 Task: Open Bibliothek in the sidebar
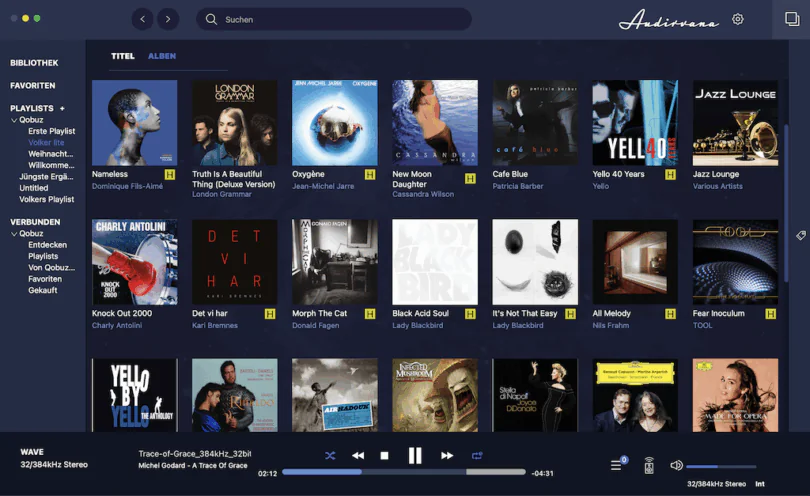point(34,63)
